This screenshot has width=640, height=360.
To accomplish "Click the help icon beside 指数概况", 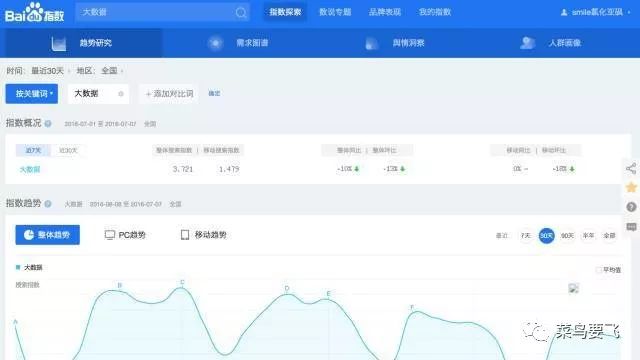I will [48, 123].
